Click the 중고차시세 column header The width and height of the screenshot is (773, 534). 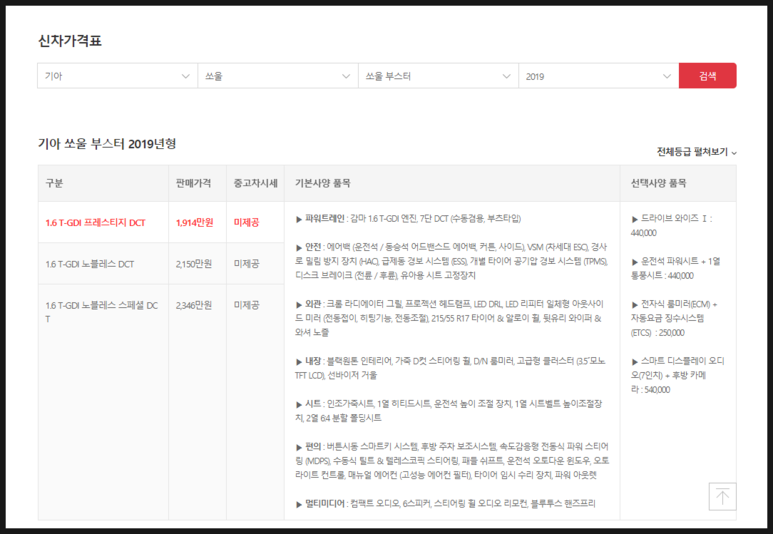point(255,183)
